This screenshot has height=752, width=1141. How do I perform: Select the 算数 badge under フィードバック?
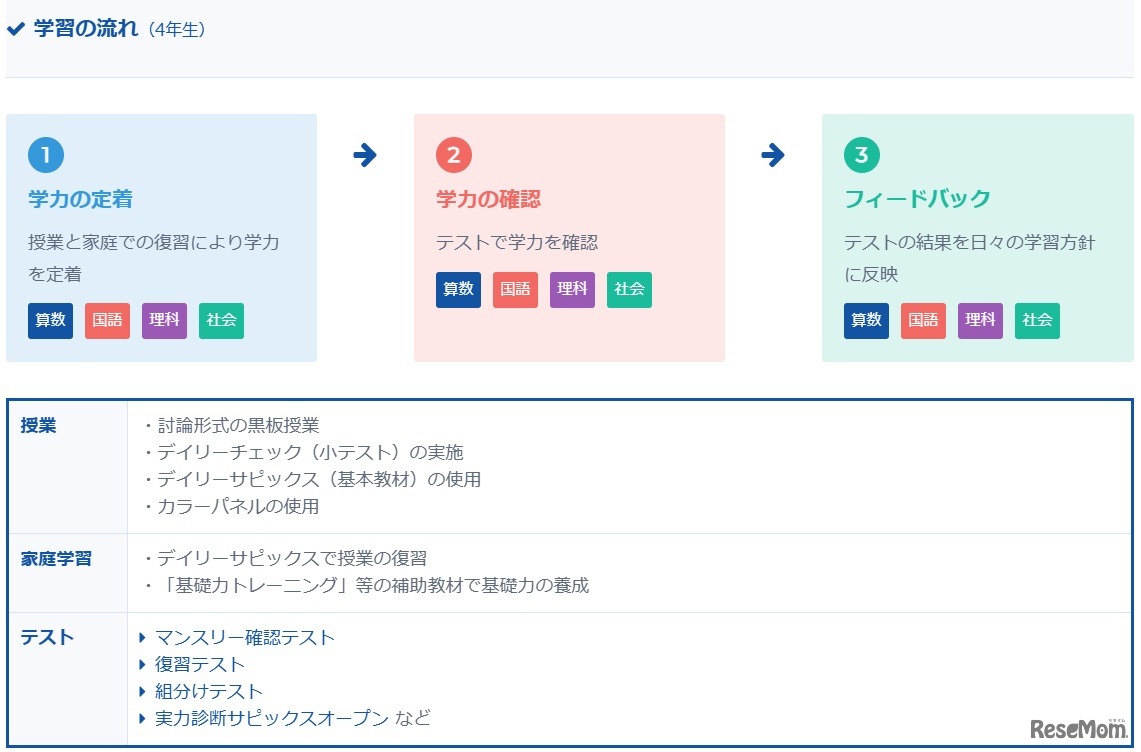click(x=866, y=321)
